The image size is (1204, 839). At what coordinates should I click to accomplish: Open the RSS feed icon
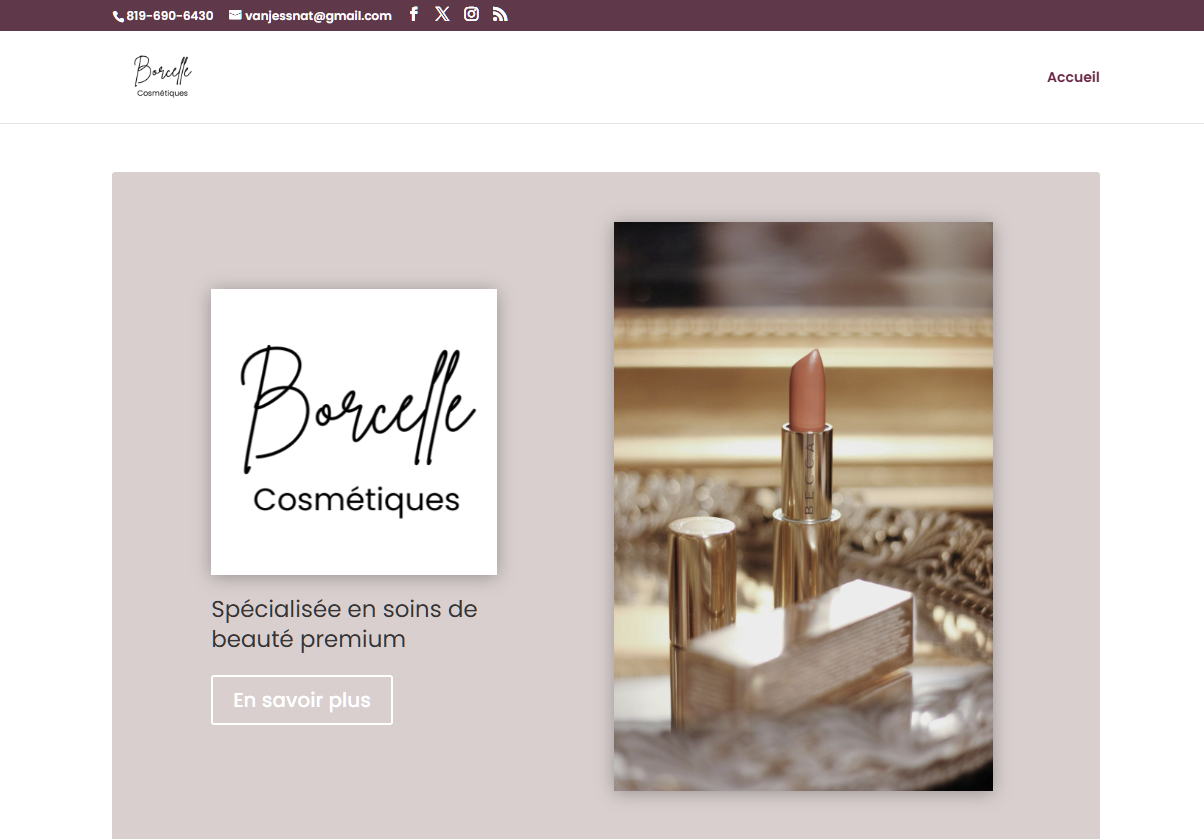500,15
